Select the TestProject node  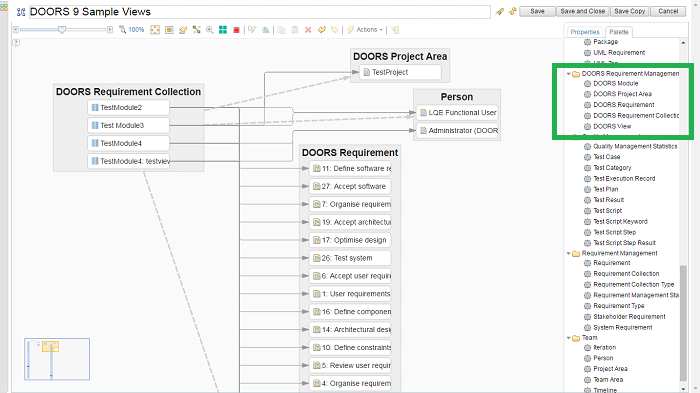coord(400,72)
